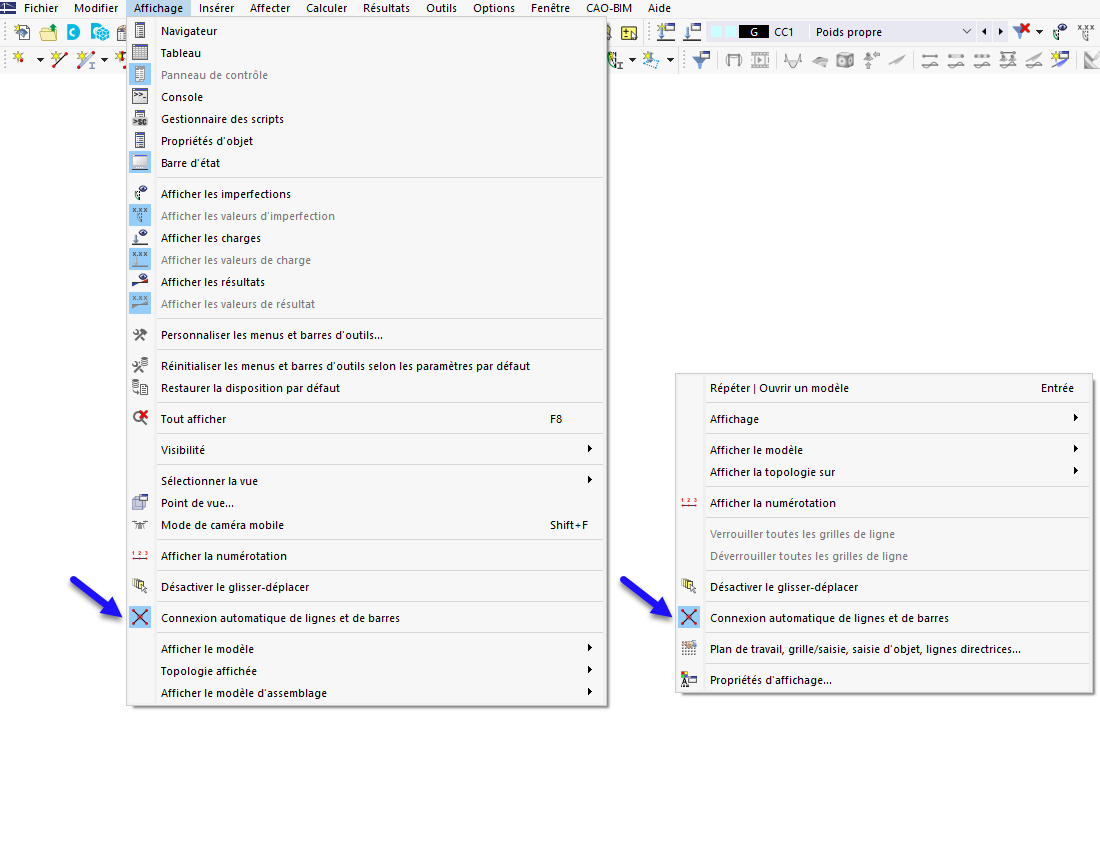Step to the previous load case with left arrow
The width and height of the screenshot is (1100, 841).
pyautogui.click(x=984, y=31)
